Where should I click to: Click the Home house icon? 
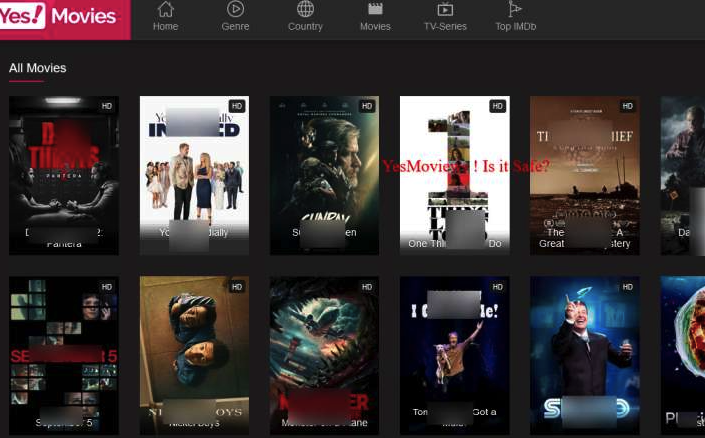coord(165,9)
